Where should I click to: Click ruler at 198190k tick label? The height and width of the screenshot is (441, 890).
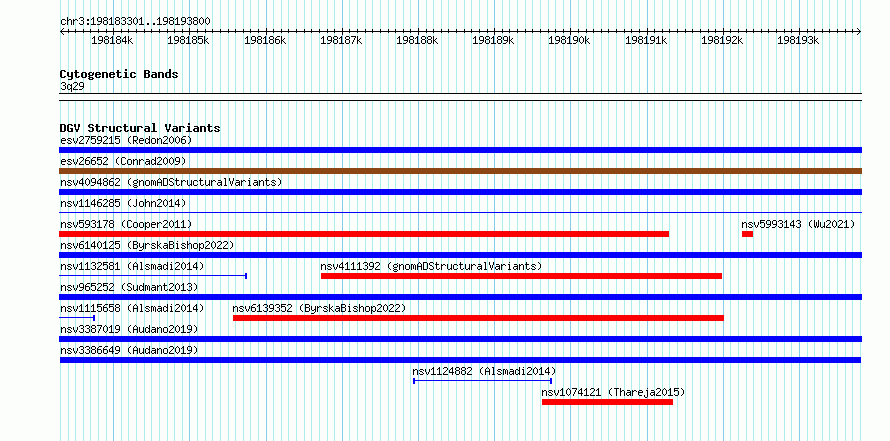tap(569, 40)
